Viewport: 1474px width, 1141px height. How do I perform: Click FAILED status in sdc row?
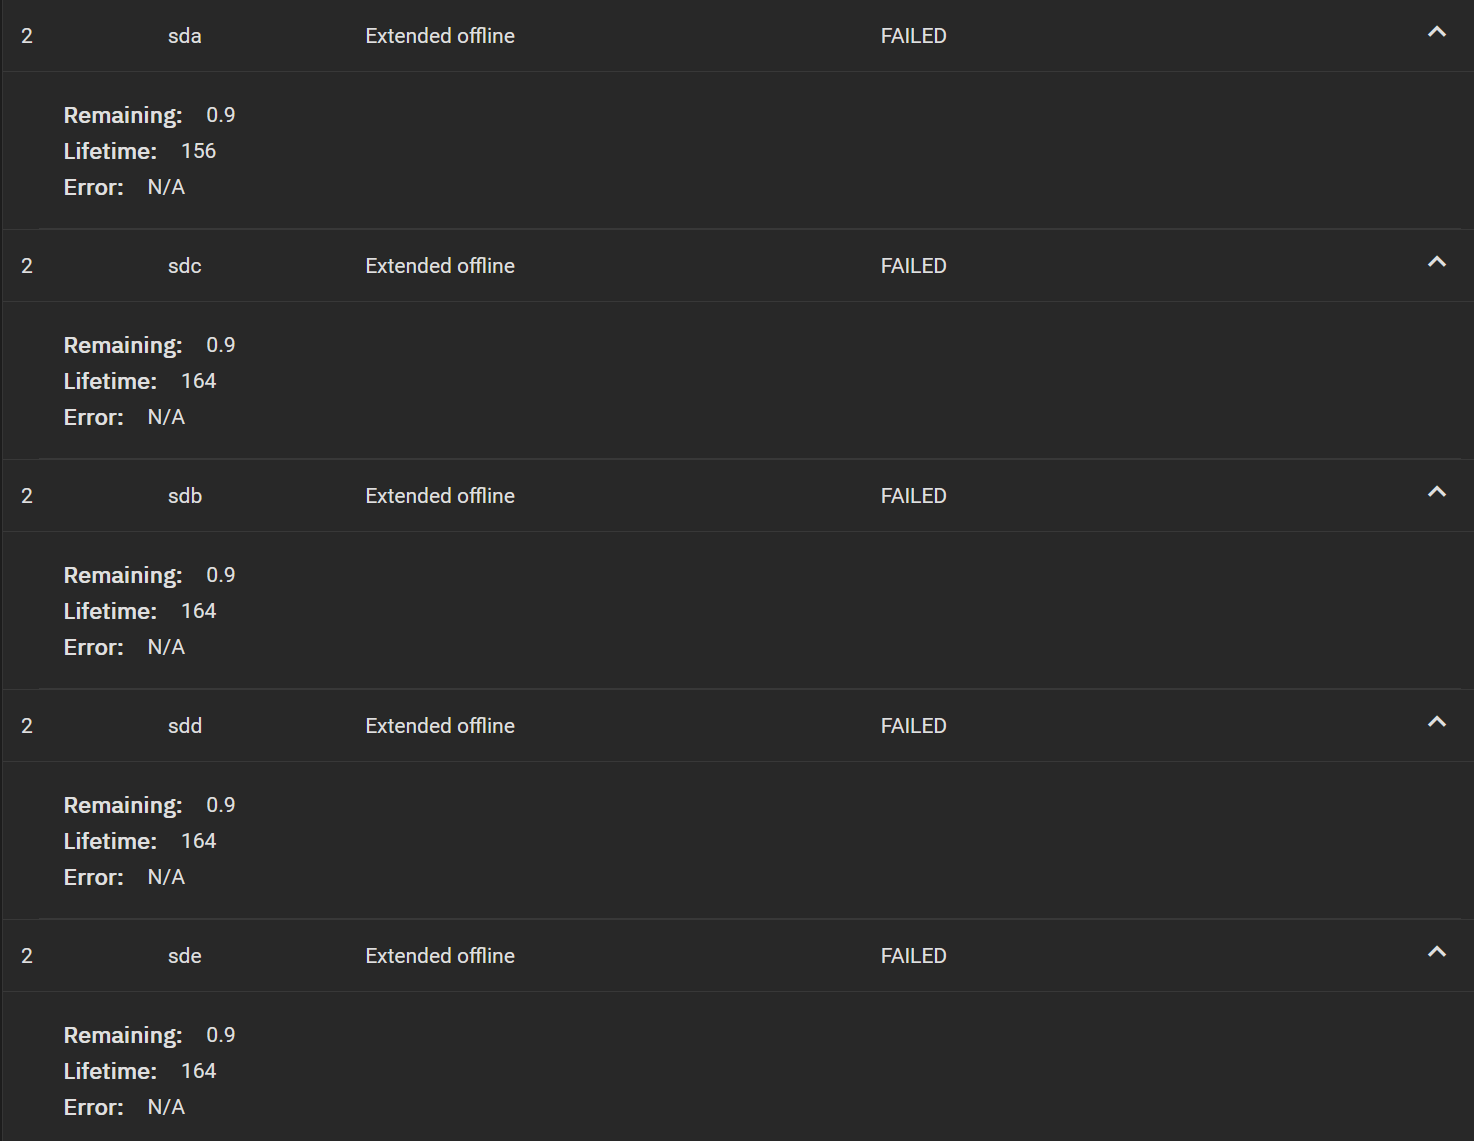point(914,266)
